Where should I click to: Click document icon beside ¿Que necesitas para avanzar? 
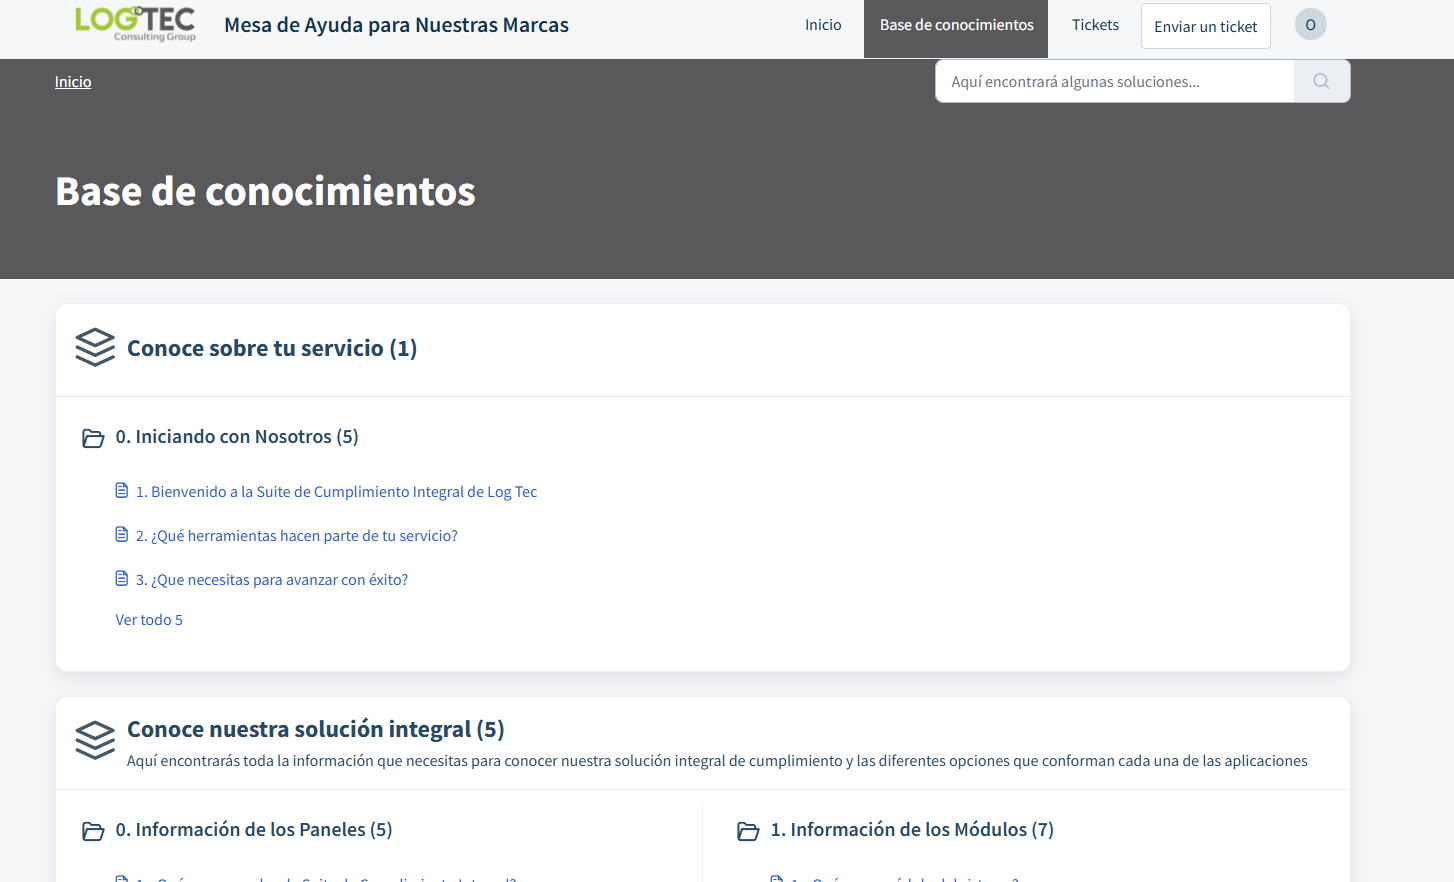pos(122,578)
